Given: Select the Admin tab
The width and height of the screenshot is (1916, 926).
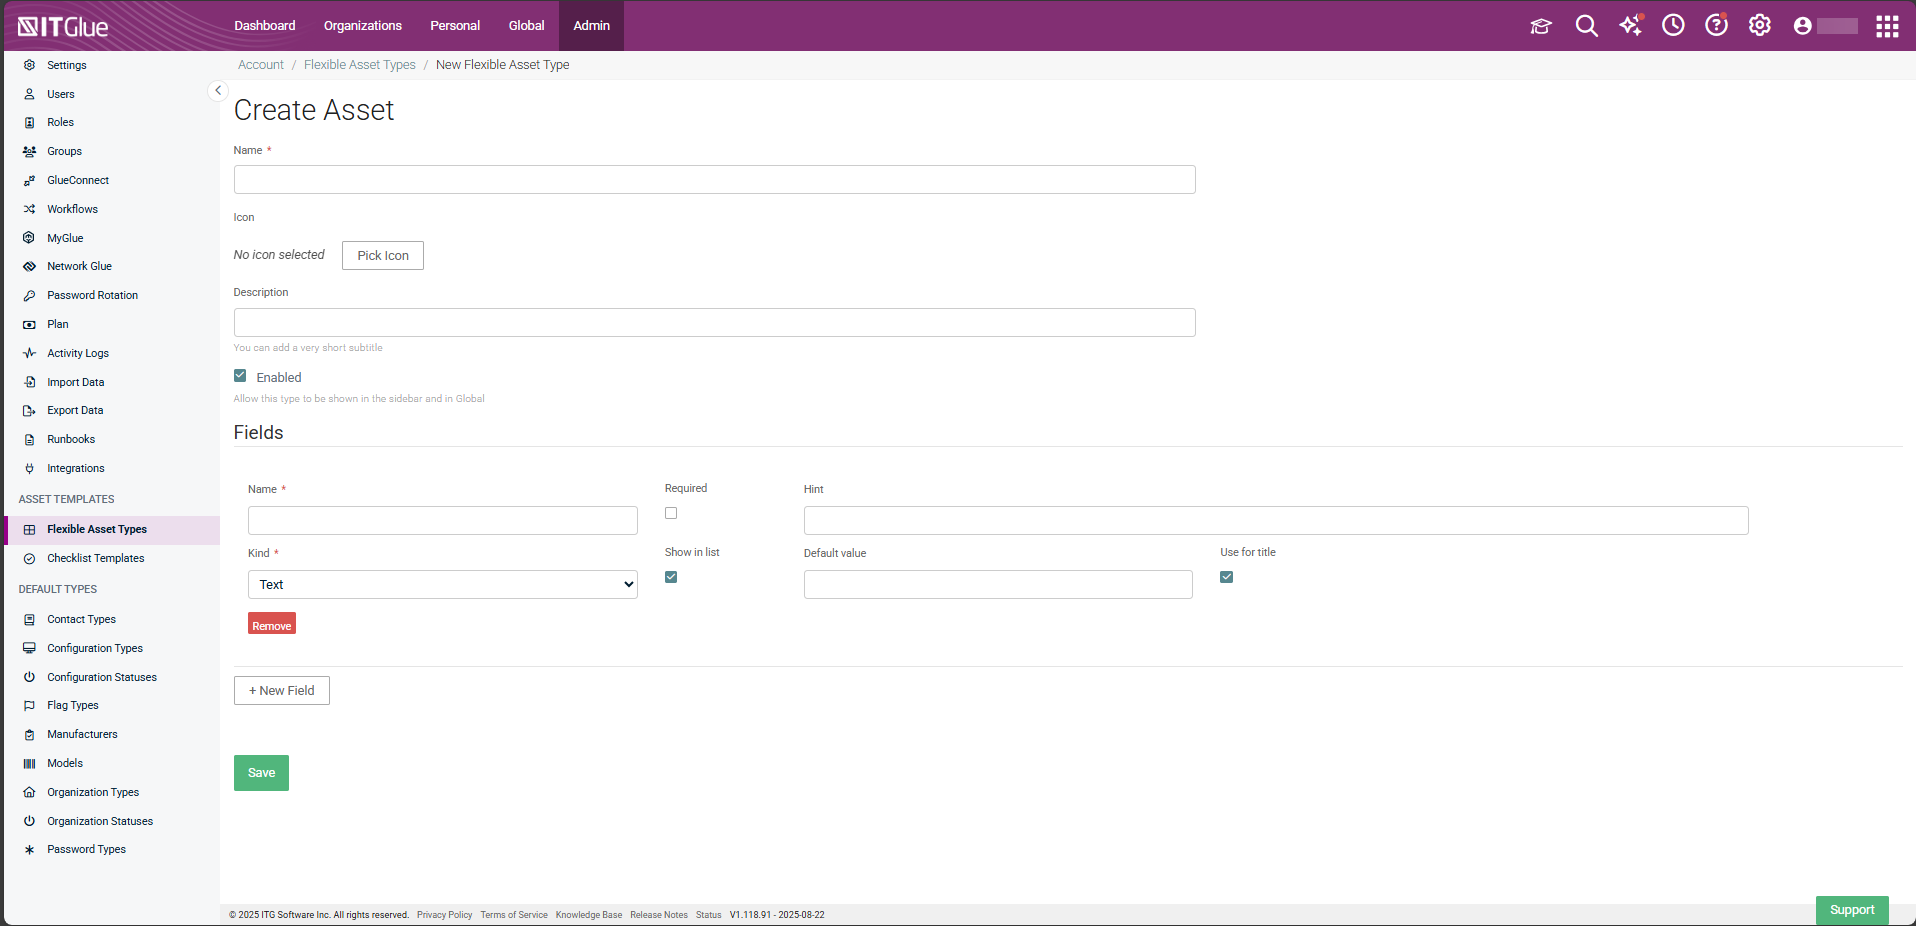Looking at the screenshot, I should [x=591, y=26].
